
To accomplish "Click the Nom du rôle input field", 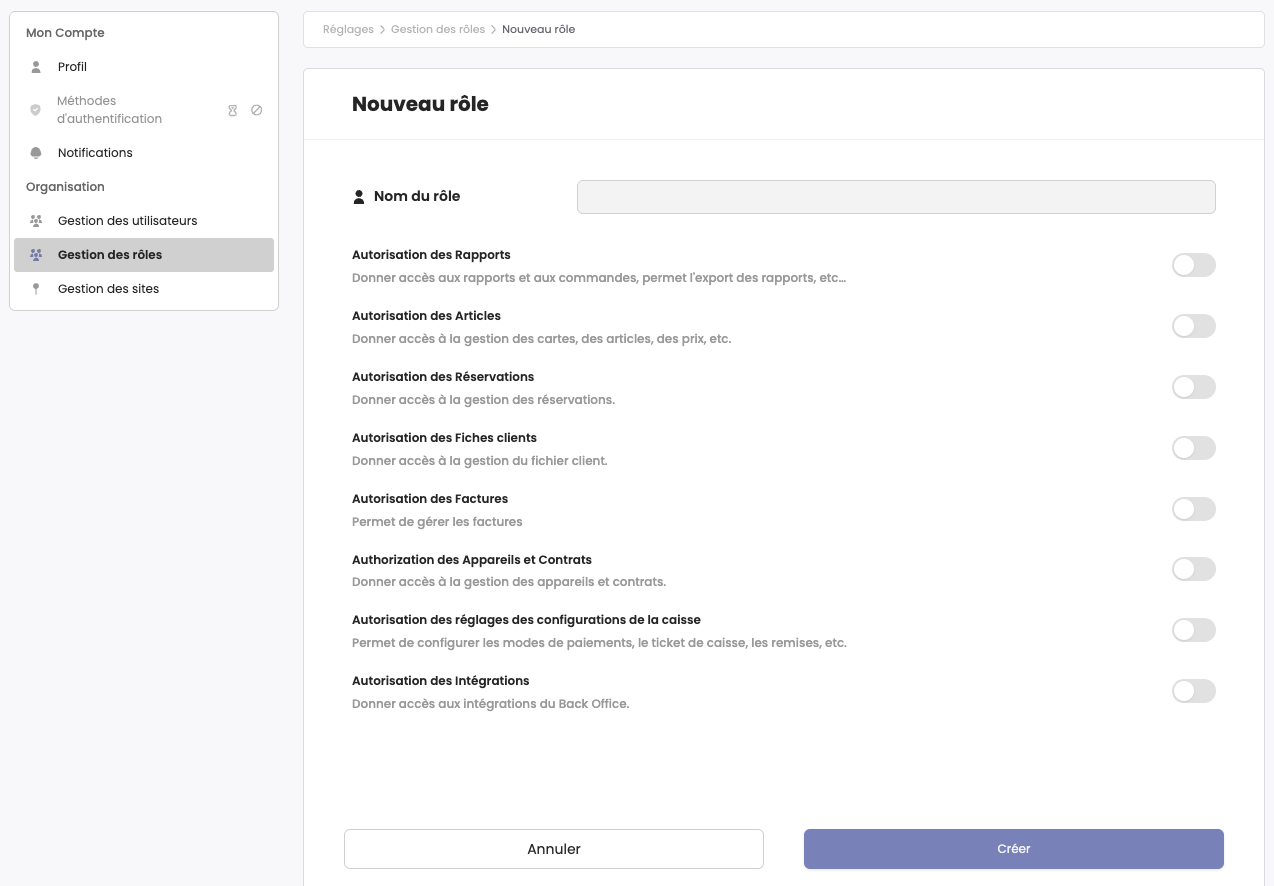I will click(896, 196).
